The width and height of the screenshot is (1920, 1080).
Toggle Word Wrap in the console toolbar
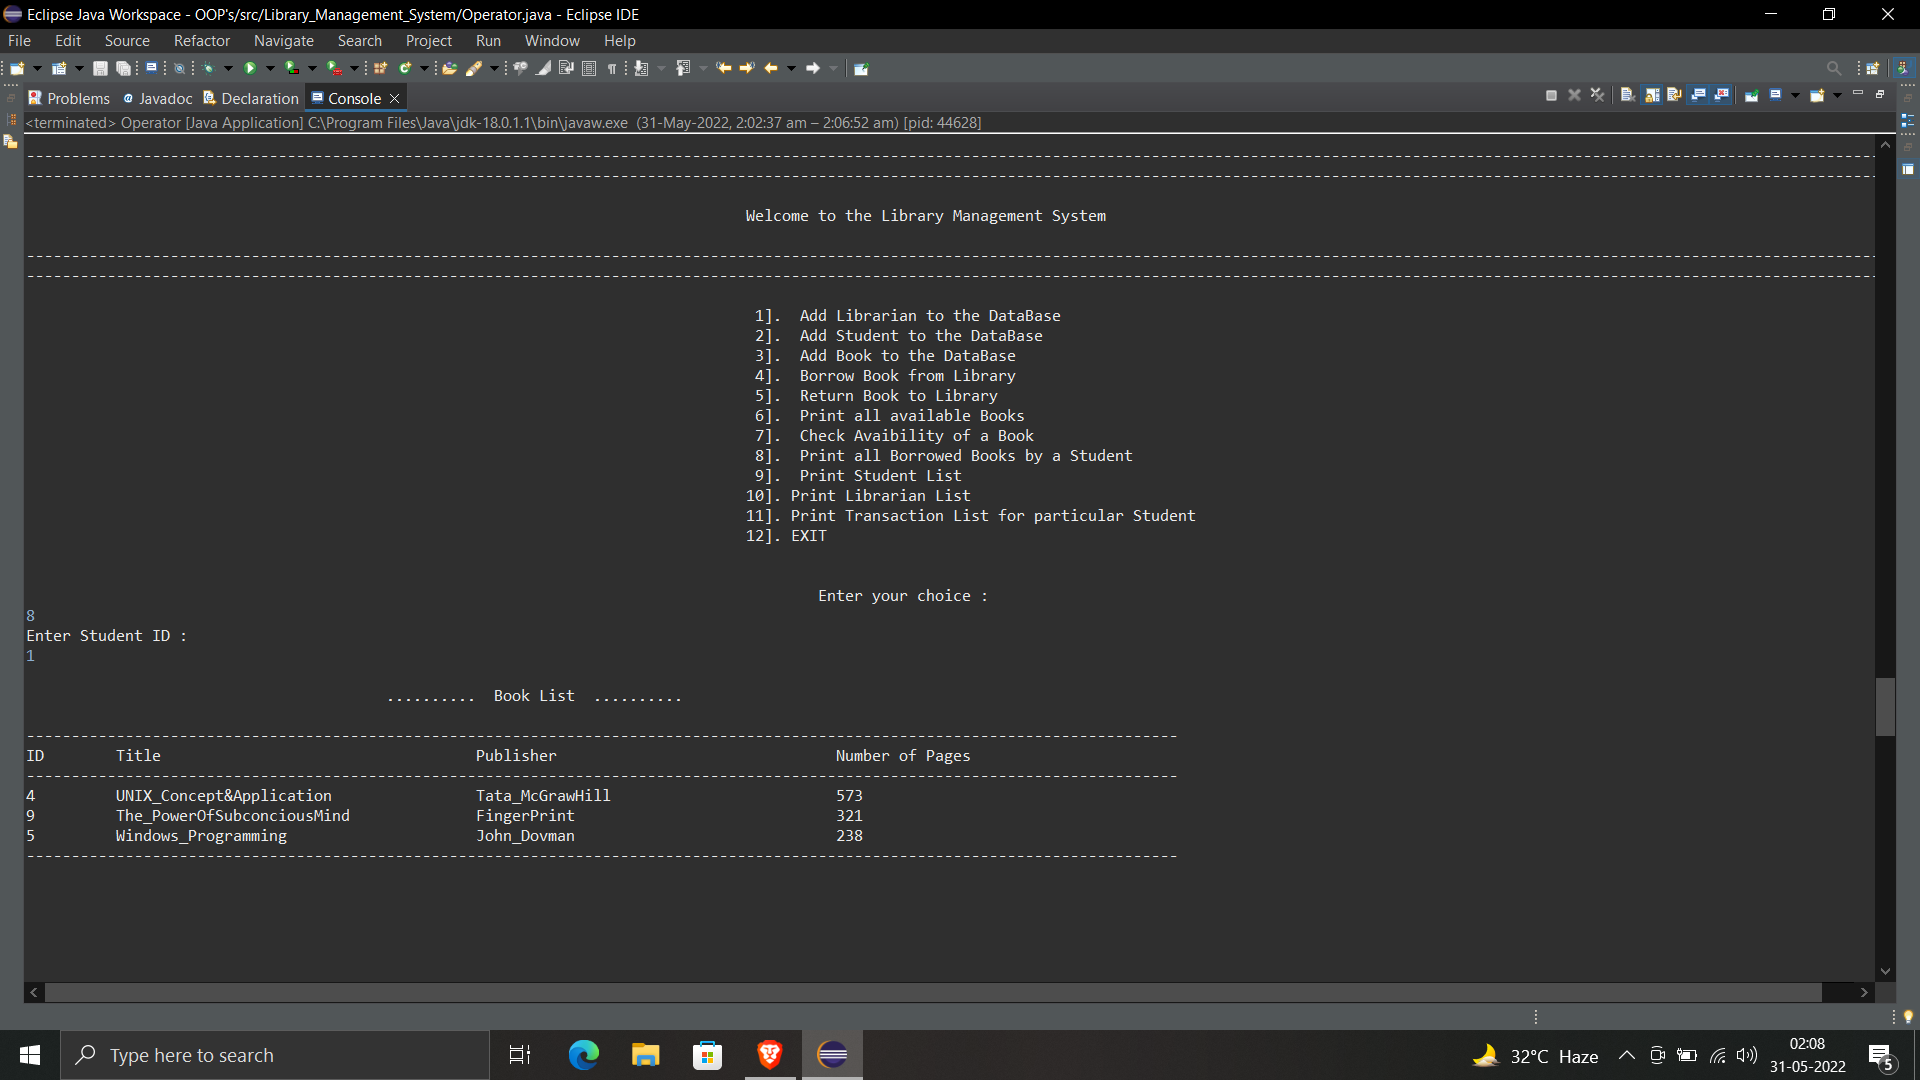point(1674,95)
